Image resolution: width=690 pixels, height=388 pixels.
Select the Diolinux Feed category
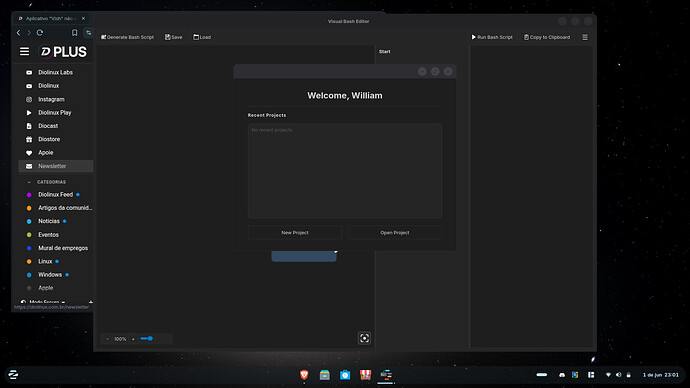click(55, 194)
